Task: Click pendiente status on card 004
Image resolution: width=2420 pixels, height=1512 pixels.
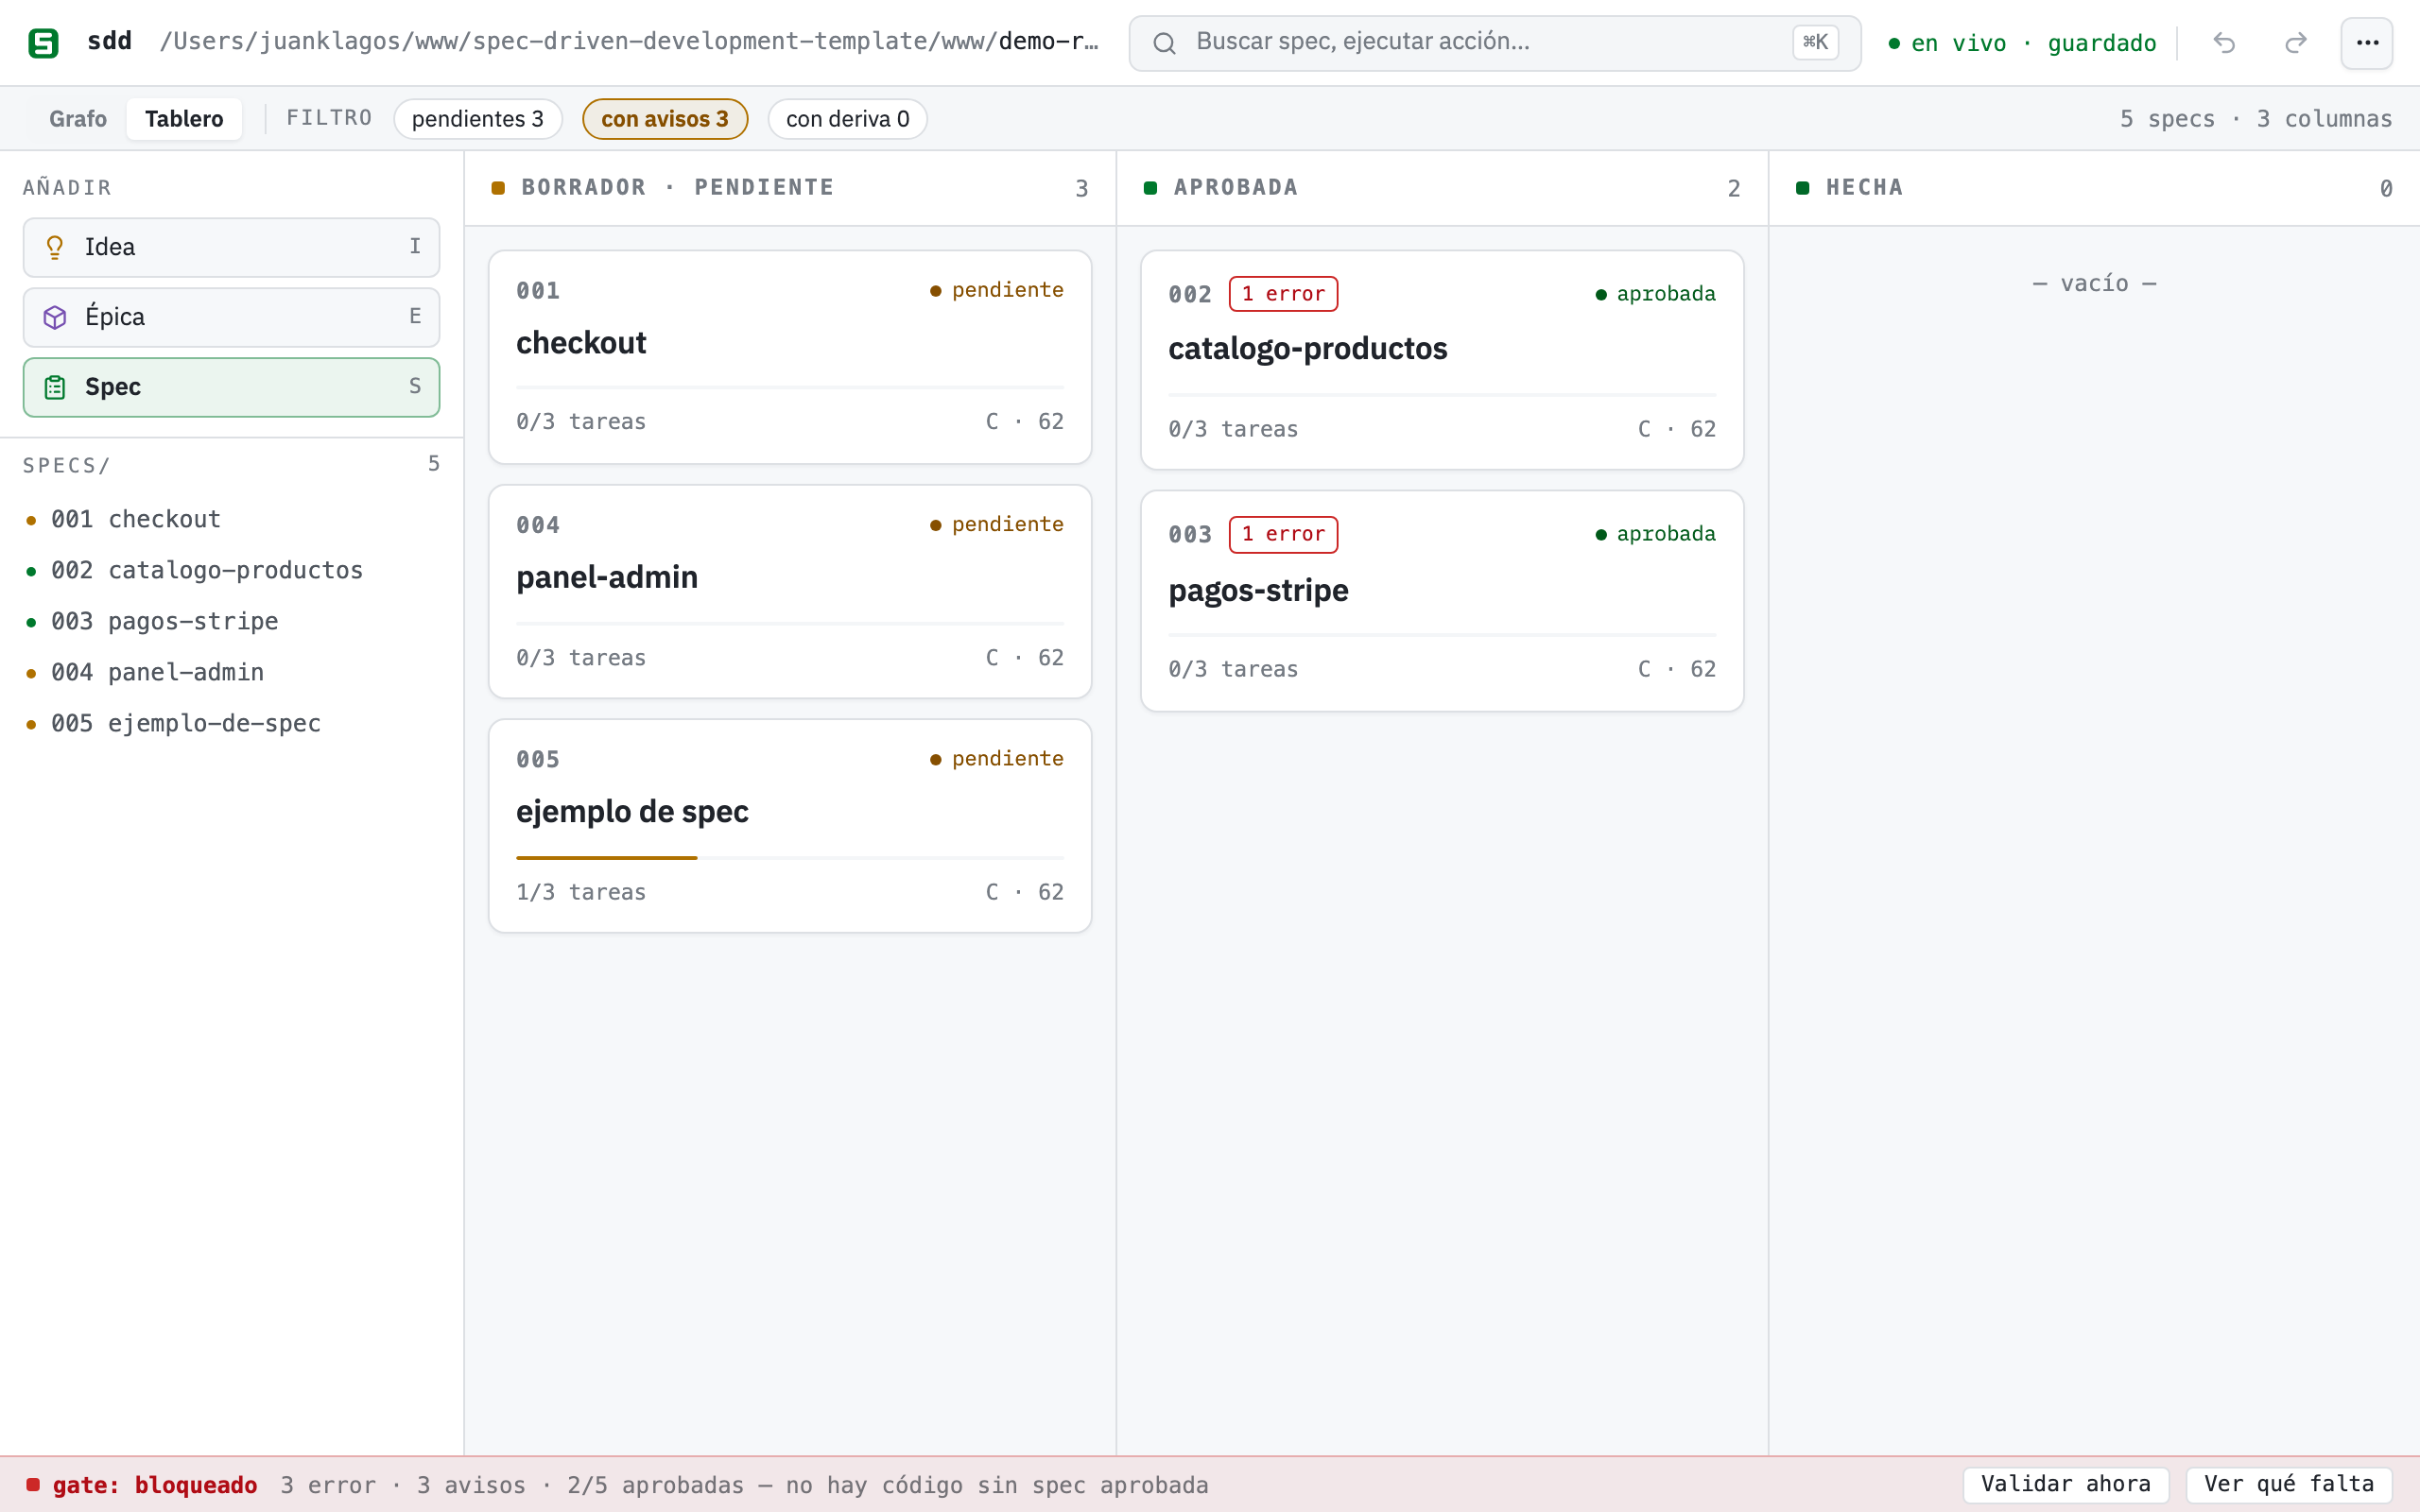Action: click(996, 524)
